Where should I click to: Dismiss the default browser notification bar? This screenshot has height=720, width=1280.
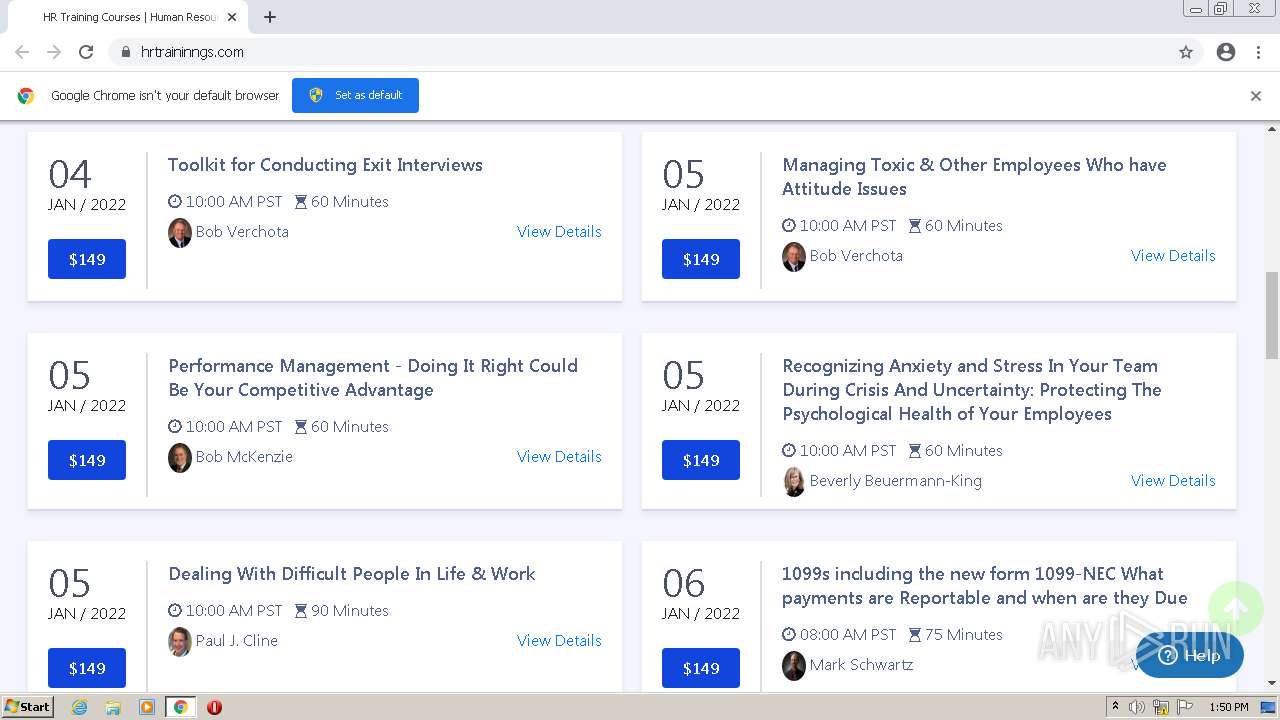click(1255, 96)
